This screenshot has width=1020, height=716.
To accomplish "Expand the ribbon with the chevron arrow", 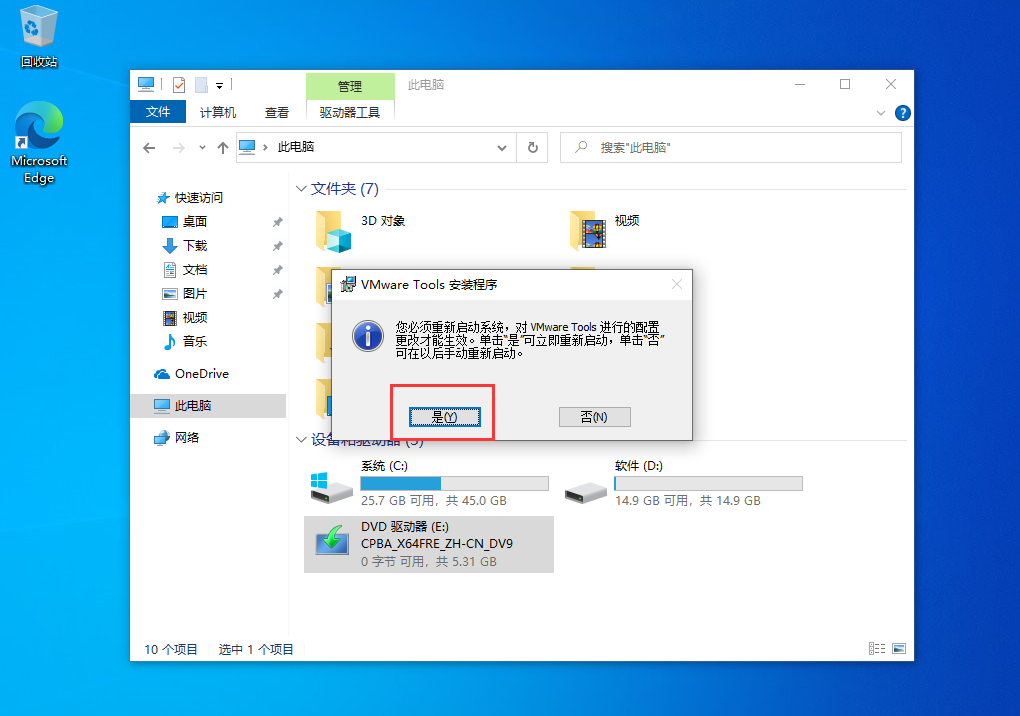I will tap(881, 113).
